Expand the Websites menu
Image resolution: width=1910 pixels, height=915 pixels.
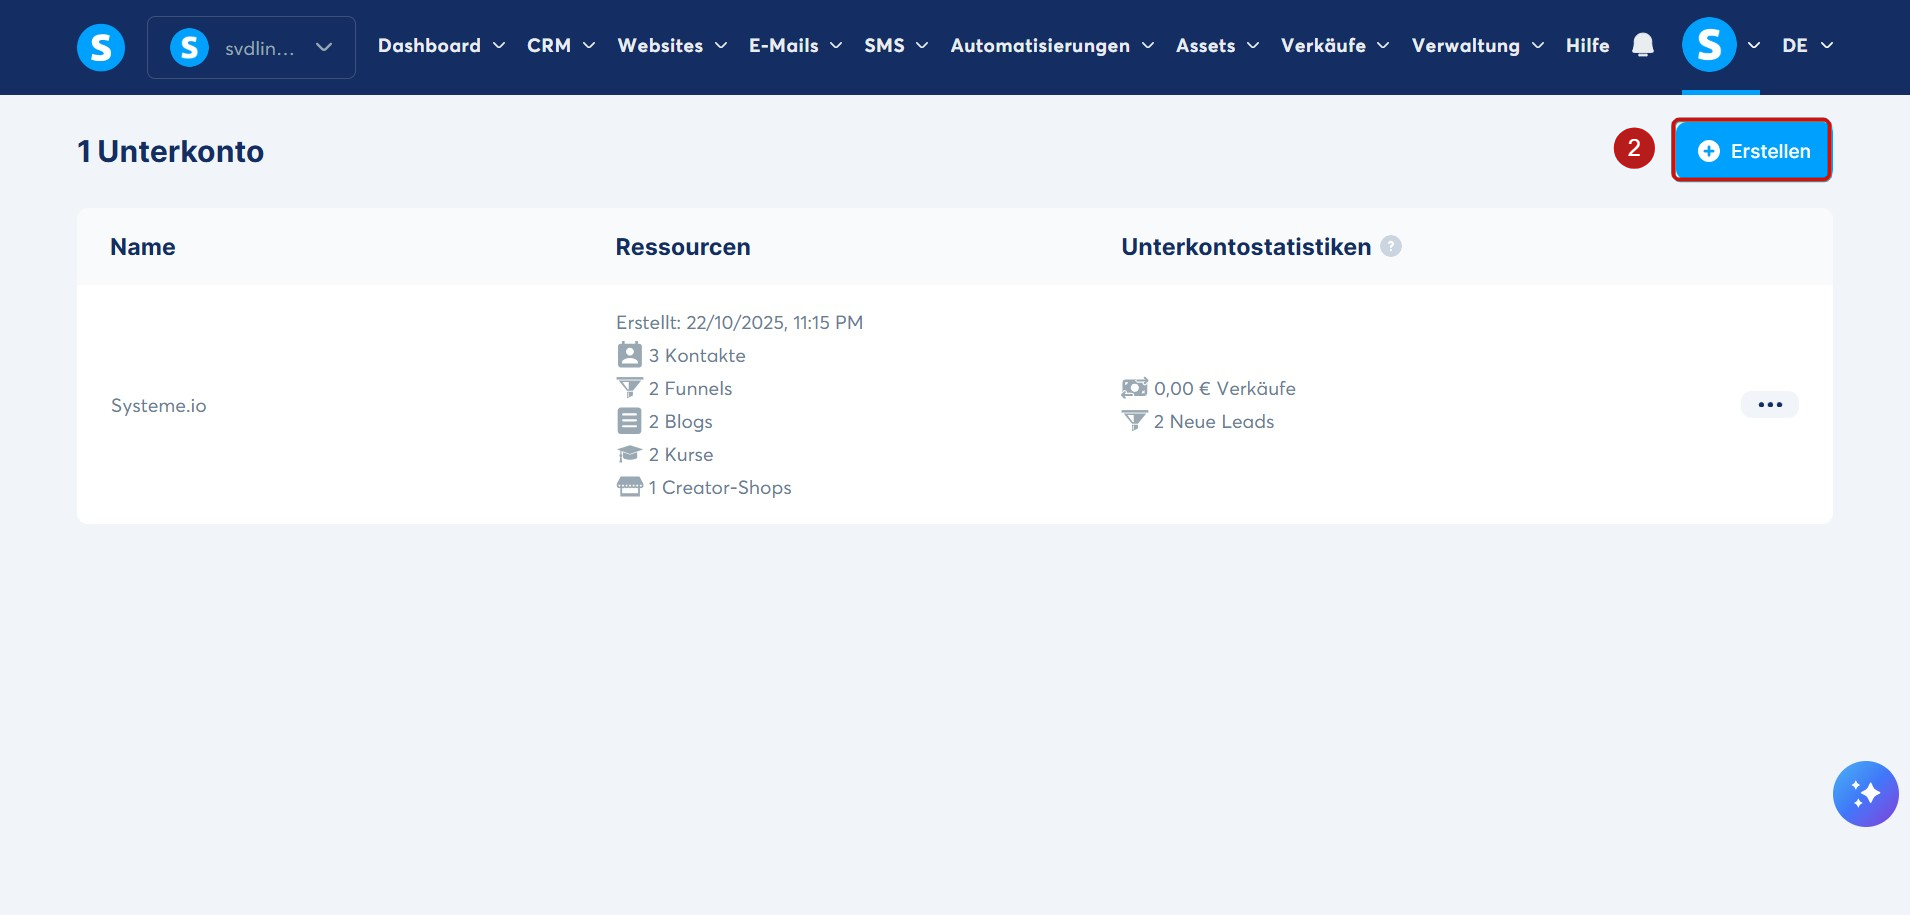[x=672, y=46]
